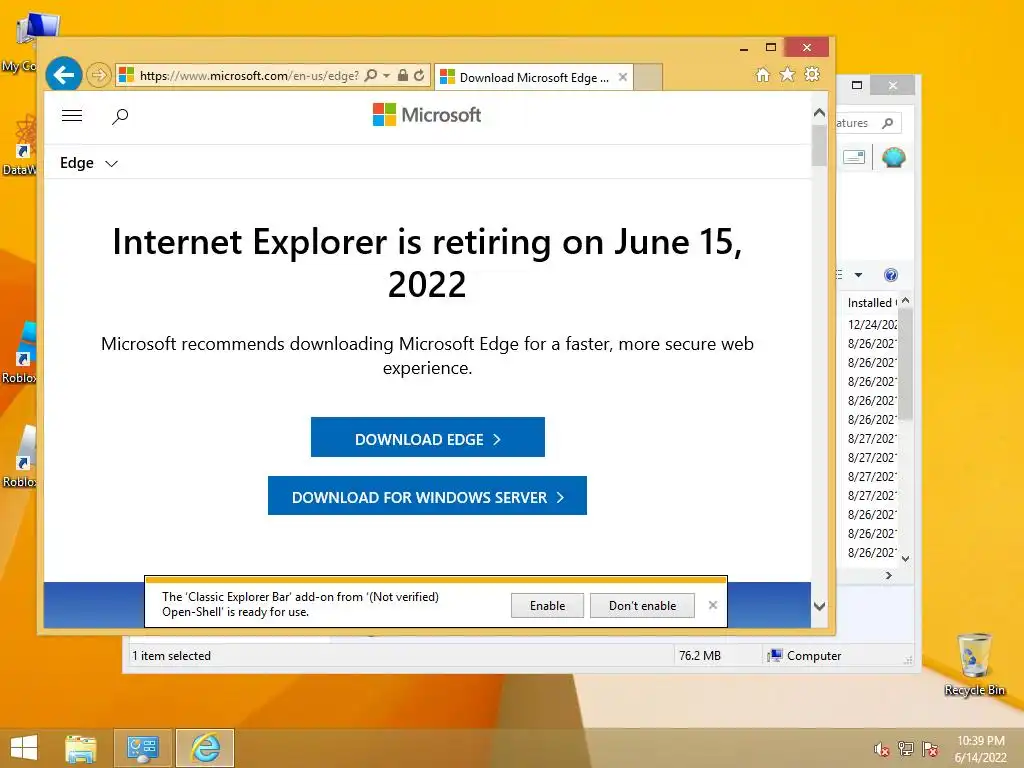Click the network tray icon
Image resolution: width=1024 pixels, height=768 pixels.
(x=906, y=748)
